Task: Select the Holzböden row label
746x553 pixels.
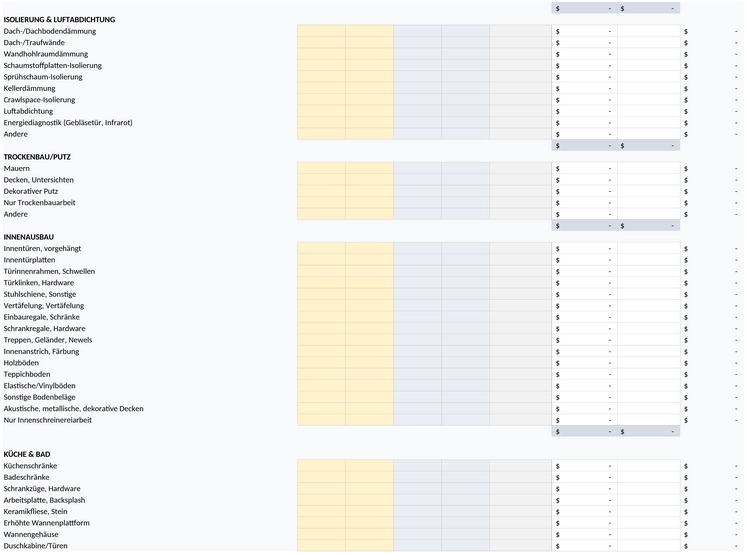Action: (21, 362)
